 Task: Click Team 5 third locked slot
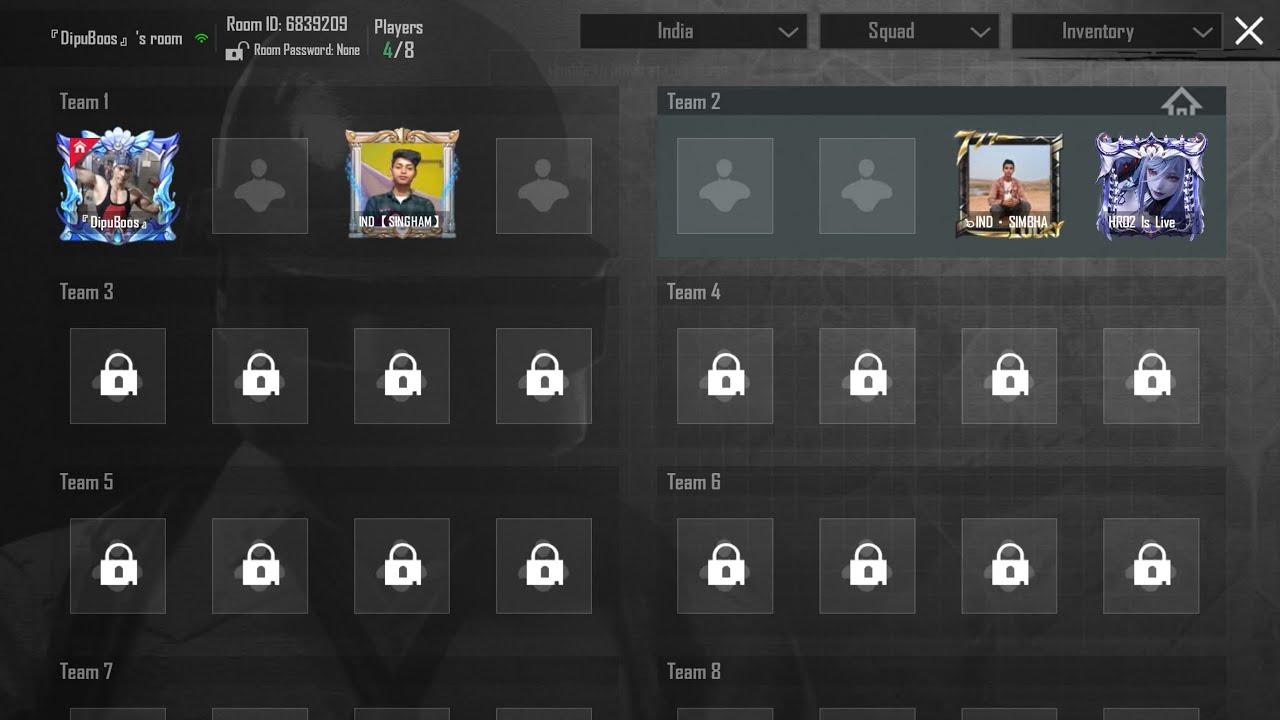coord(402,566)
